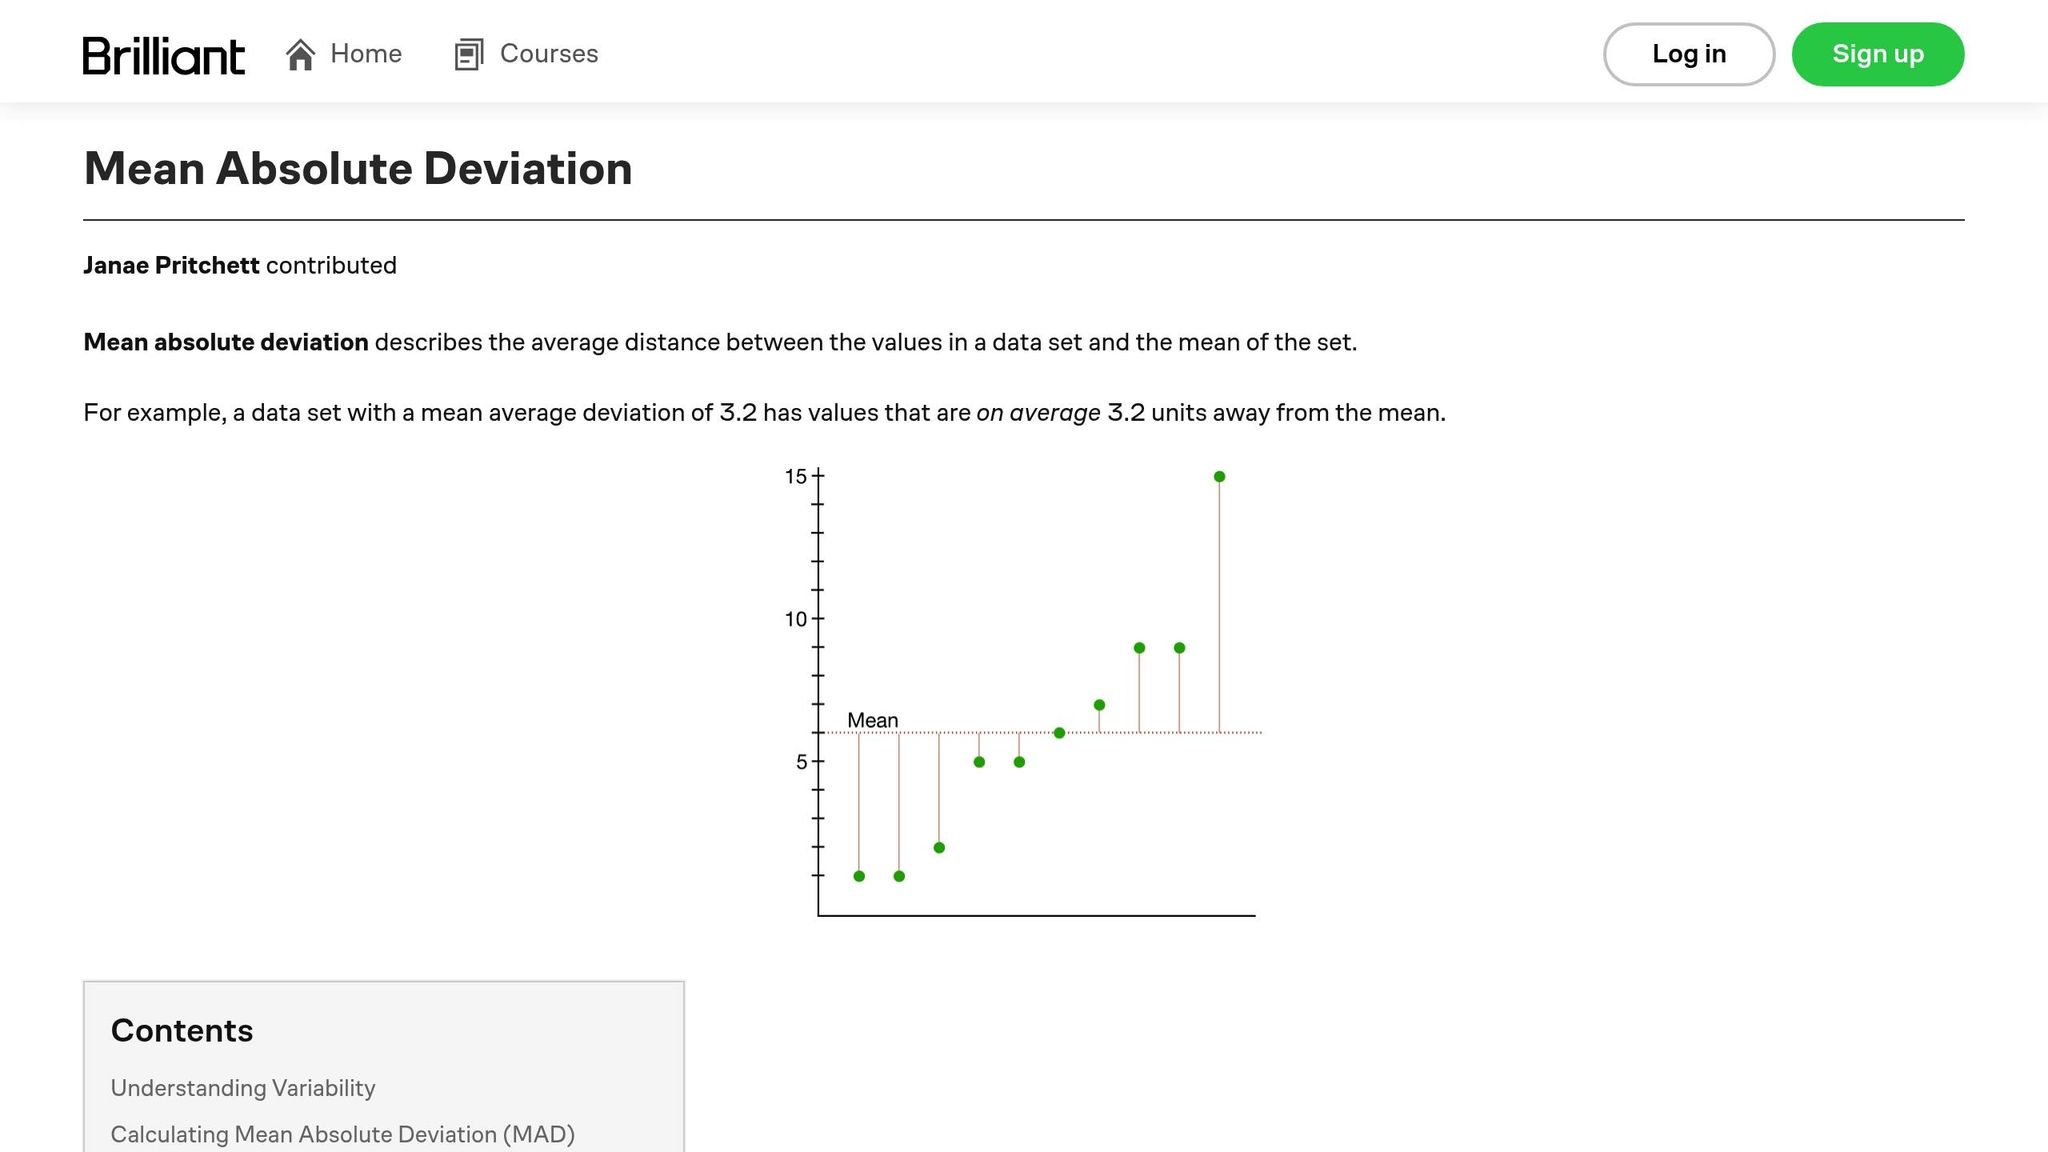Viewport: 2048px width, 1152px height.
Task: Click the Courses stacked-pages icon
Action: point(469,54)
